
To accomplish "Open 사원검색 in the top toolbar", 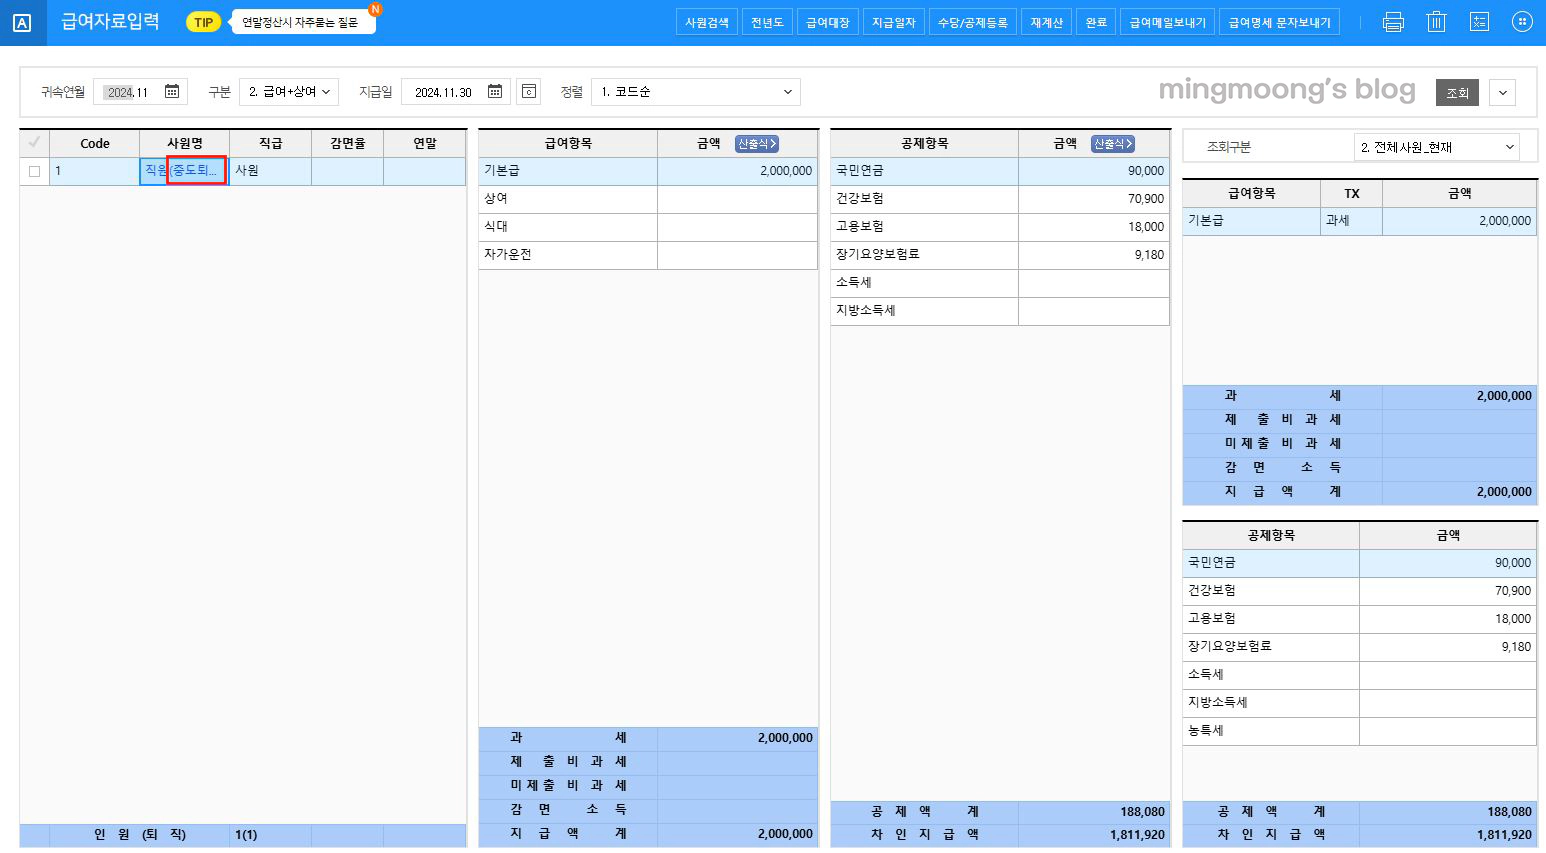I will pyautogui.click(x=707, y=22).
